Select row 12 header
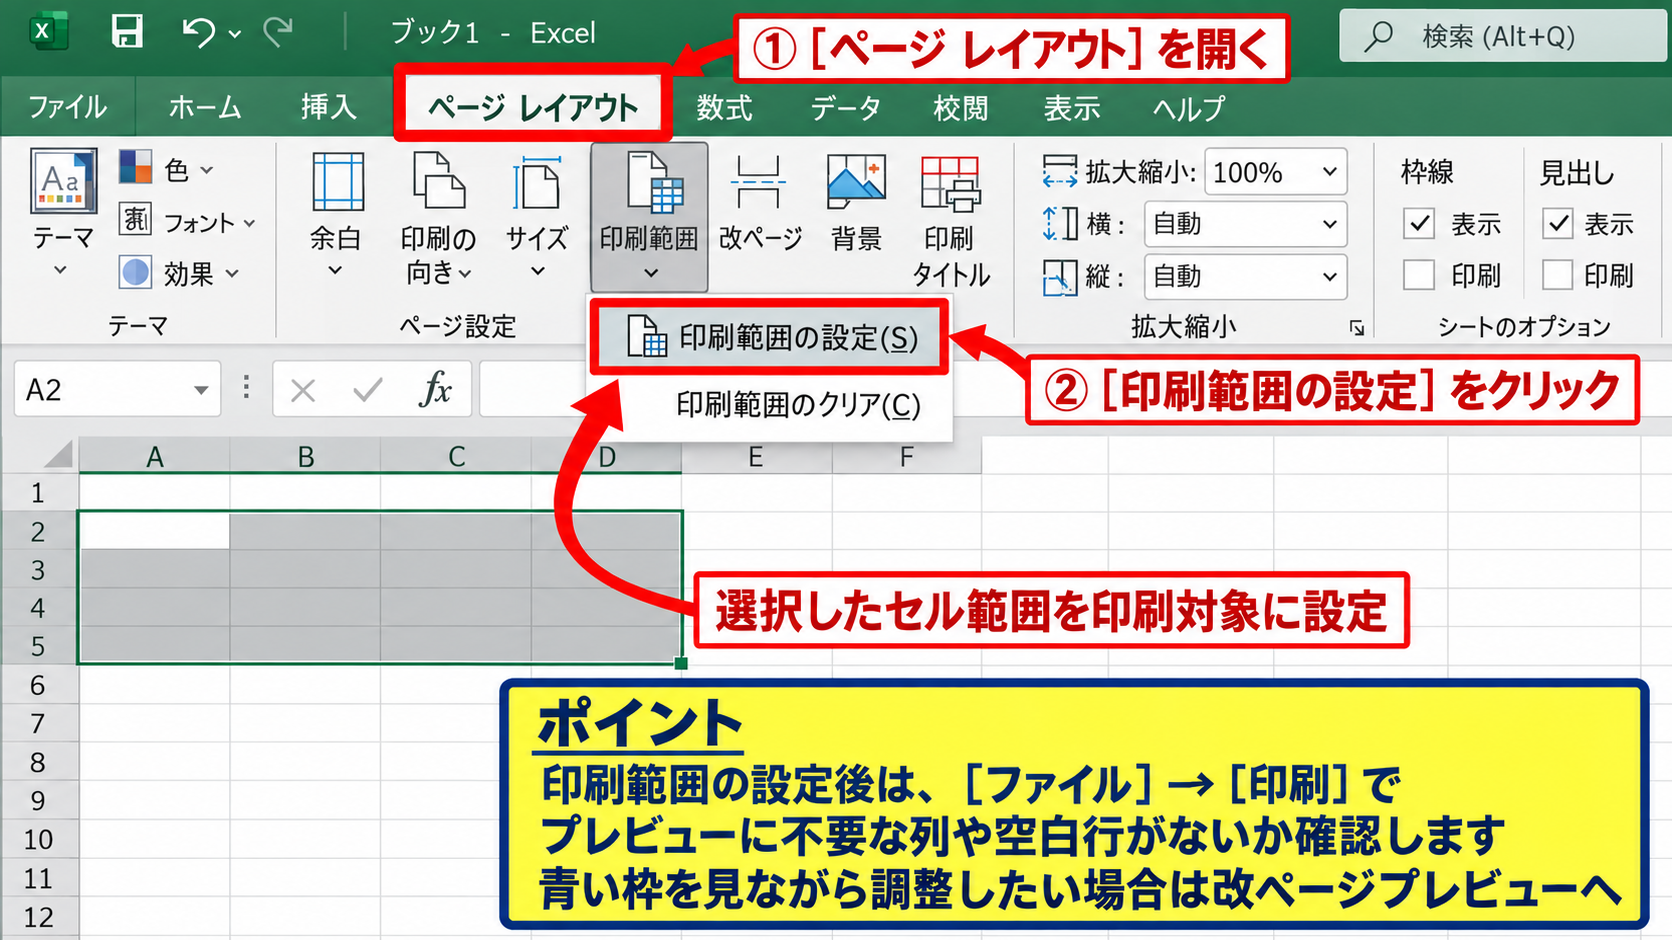 tap(38, 917)
